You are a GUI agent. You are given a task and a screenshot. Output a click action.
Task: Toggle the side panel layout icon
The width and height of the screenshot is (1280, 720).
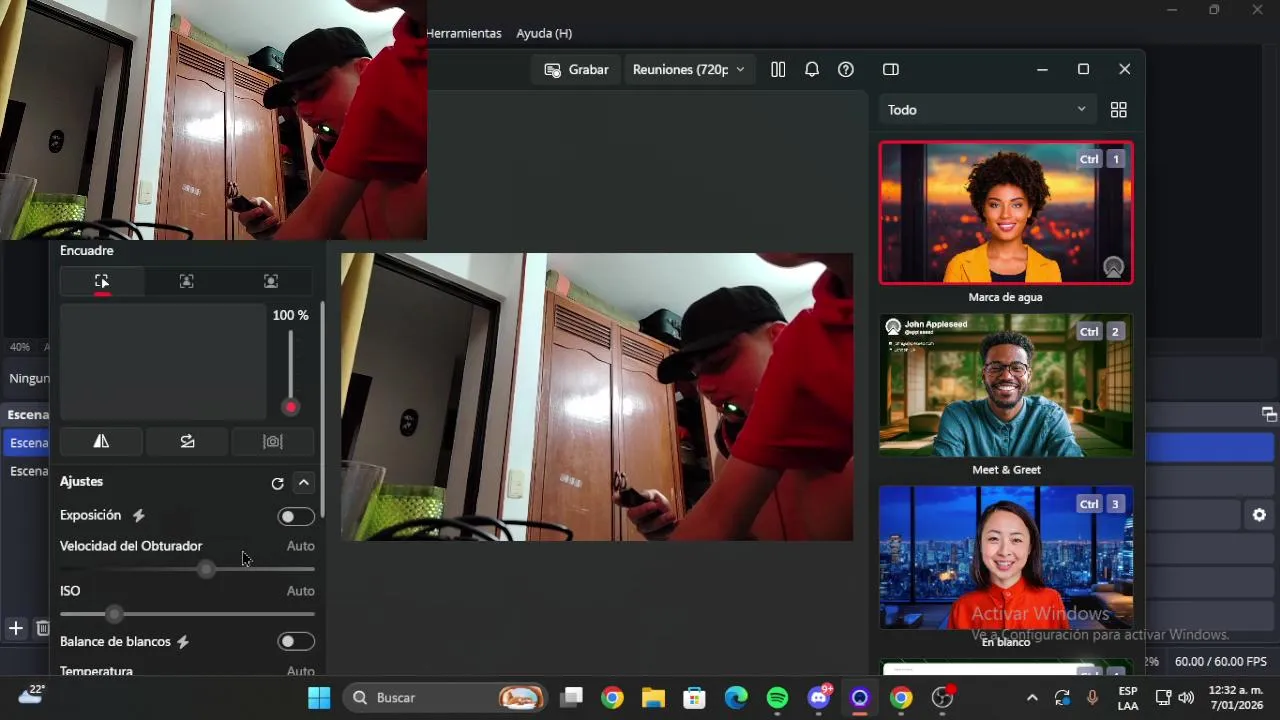tap(891, 69)
